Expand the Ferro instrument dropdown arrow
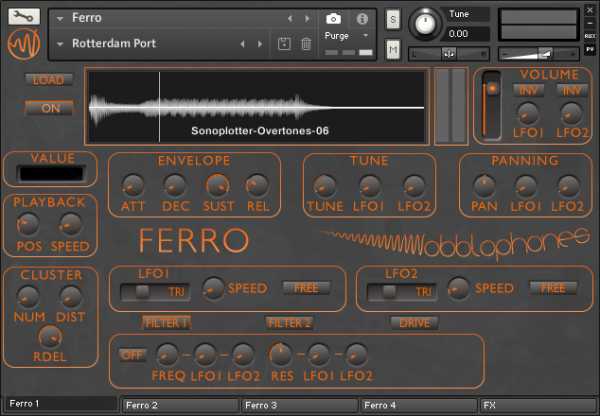Viewport: 600px width, 416px height. point(60,18)
